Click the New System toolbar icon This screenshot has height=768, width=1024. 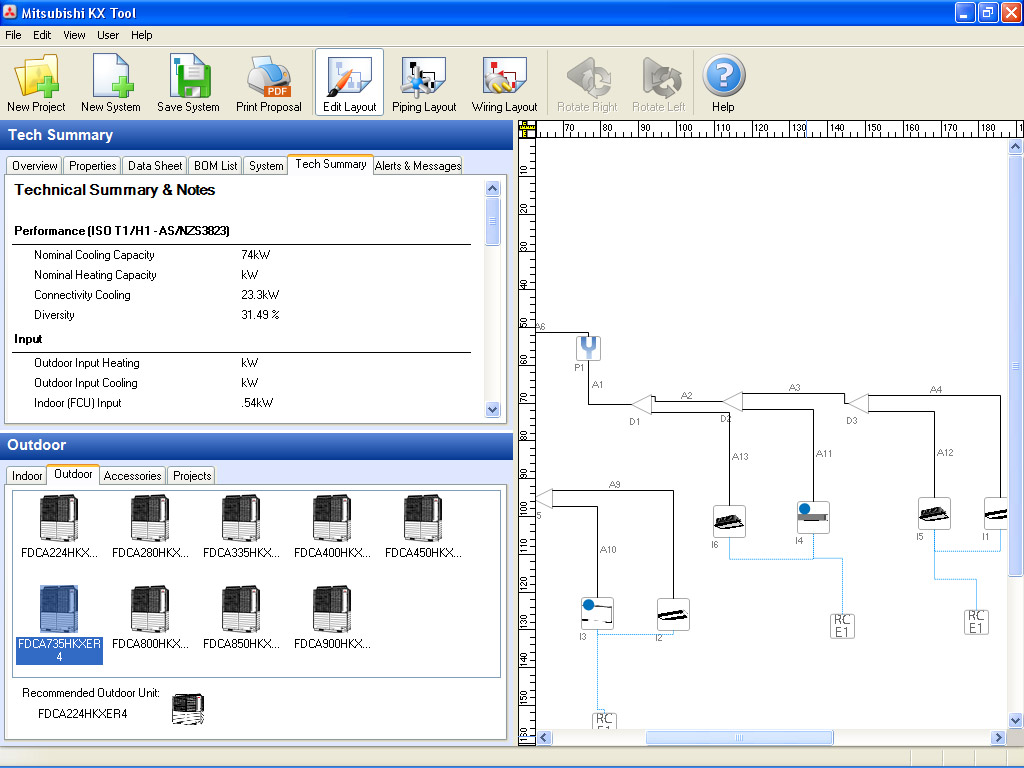[x=110, y=82]
